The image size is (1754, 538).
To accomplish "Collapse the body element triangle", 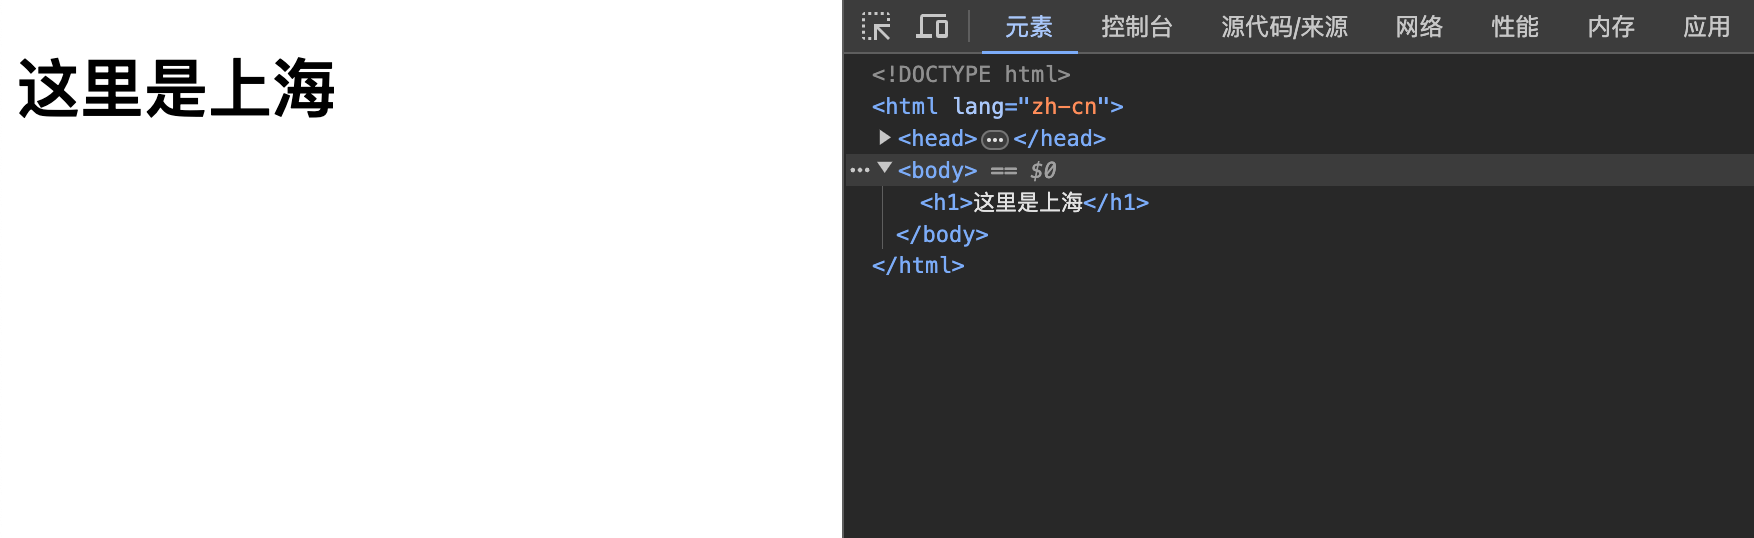I will click(885, 169).
